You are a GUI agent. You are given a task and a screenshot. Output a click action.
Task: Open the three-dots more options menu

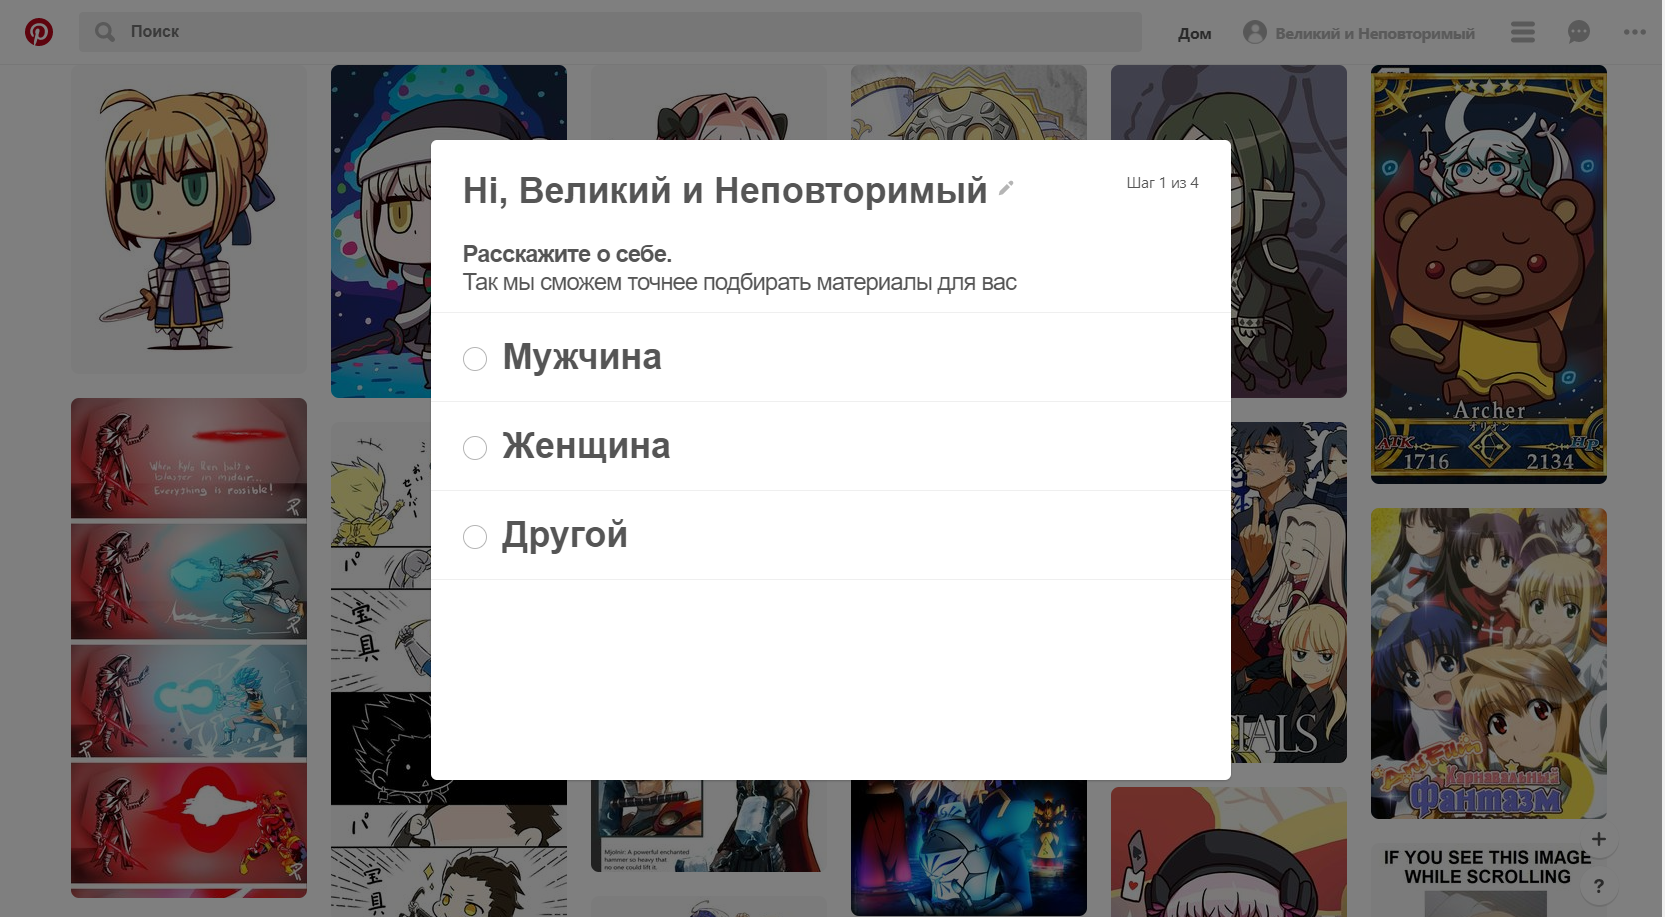[x=1635, y=32]
